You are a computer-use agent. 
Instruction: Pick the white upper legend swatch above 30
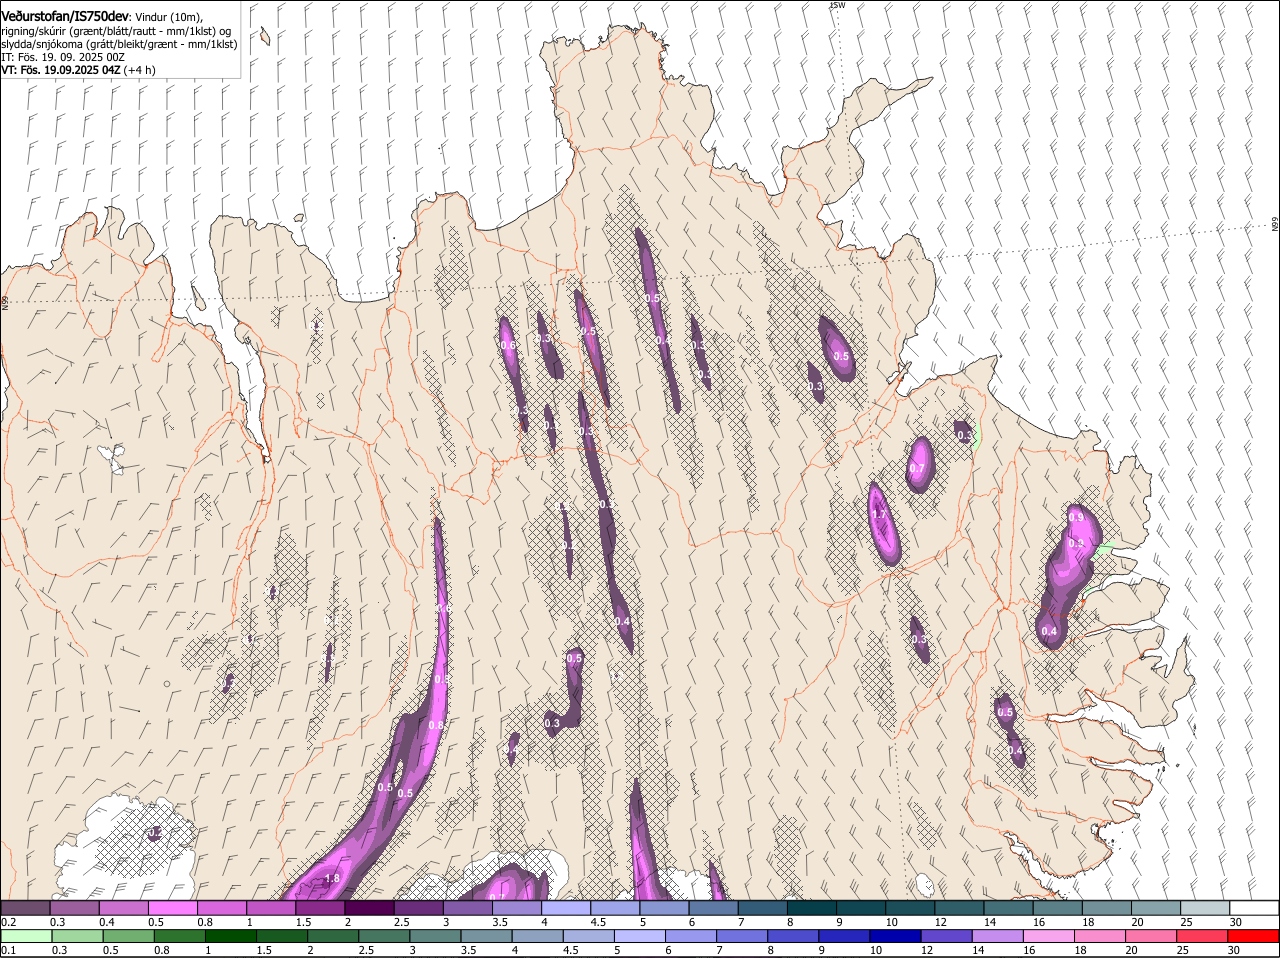click(1254, 907)
